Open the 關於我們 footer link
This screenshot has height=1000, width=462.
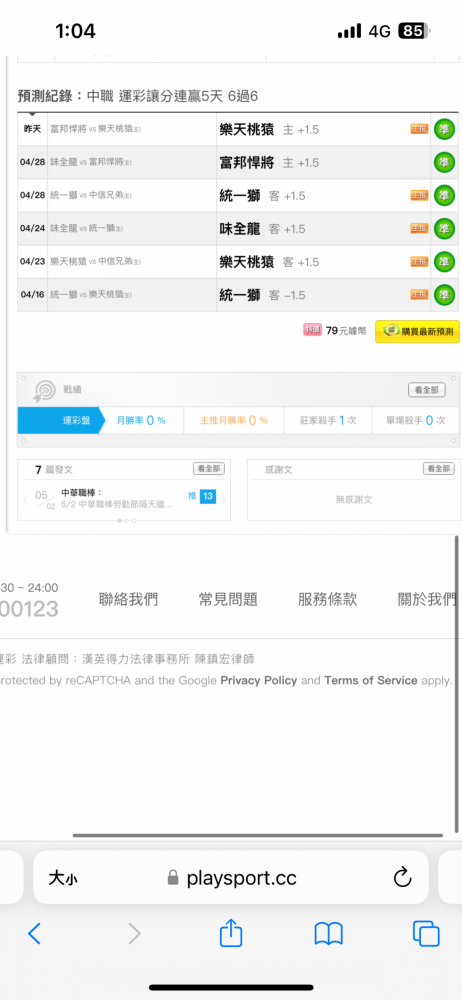(x=427, y=599)
